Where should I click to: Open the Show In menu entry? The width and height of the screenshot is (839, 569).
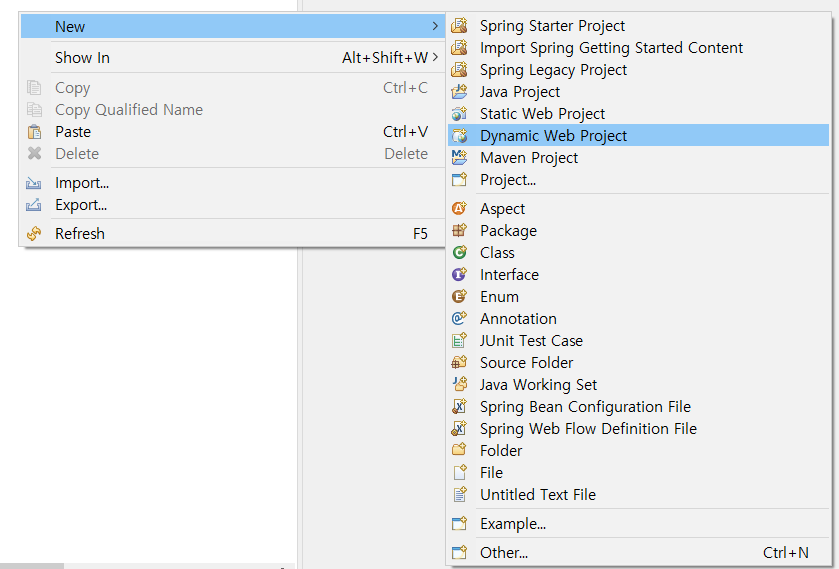233,57
